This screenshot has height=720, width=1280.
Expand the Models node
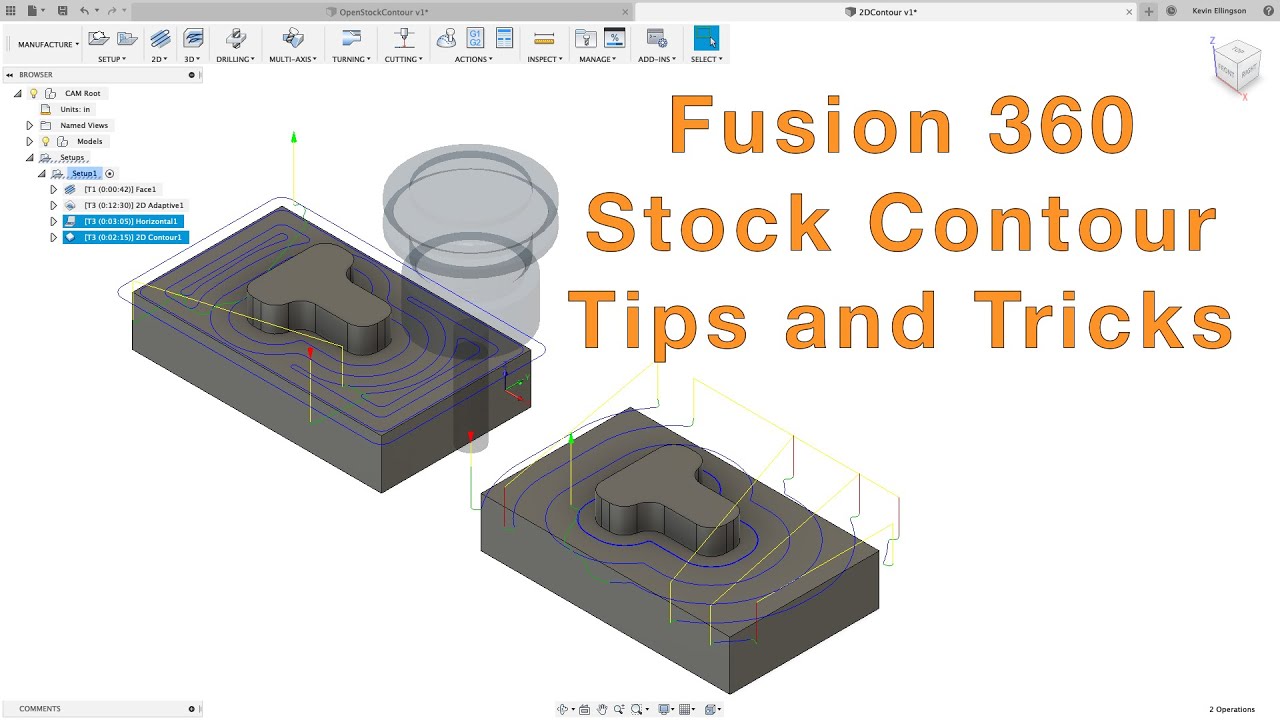point(30,141)
